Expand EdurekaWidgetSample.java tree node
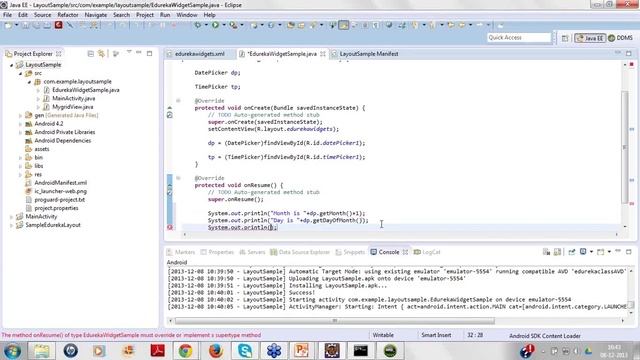This screenshot has height=360, width=640. click(x=38, y=90)
